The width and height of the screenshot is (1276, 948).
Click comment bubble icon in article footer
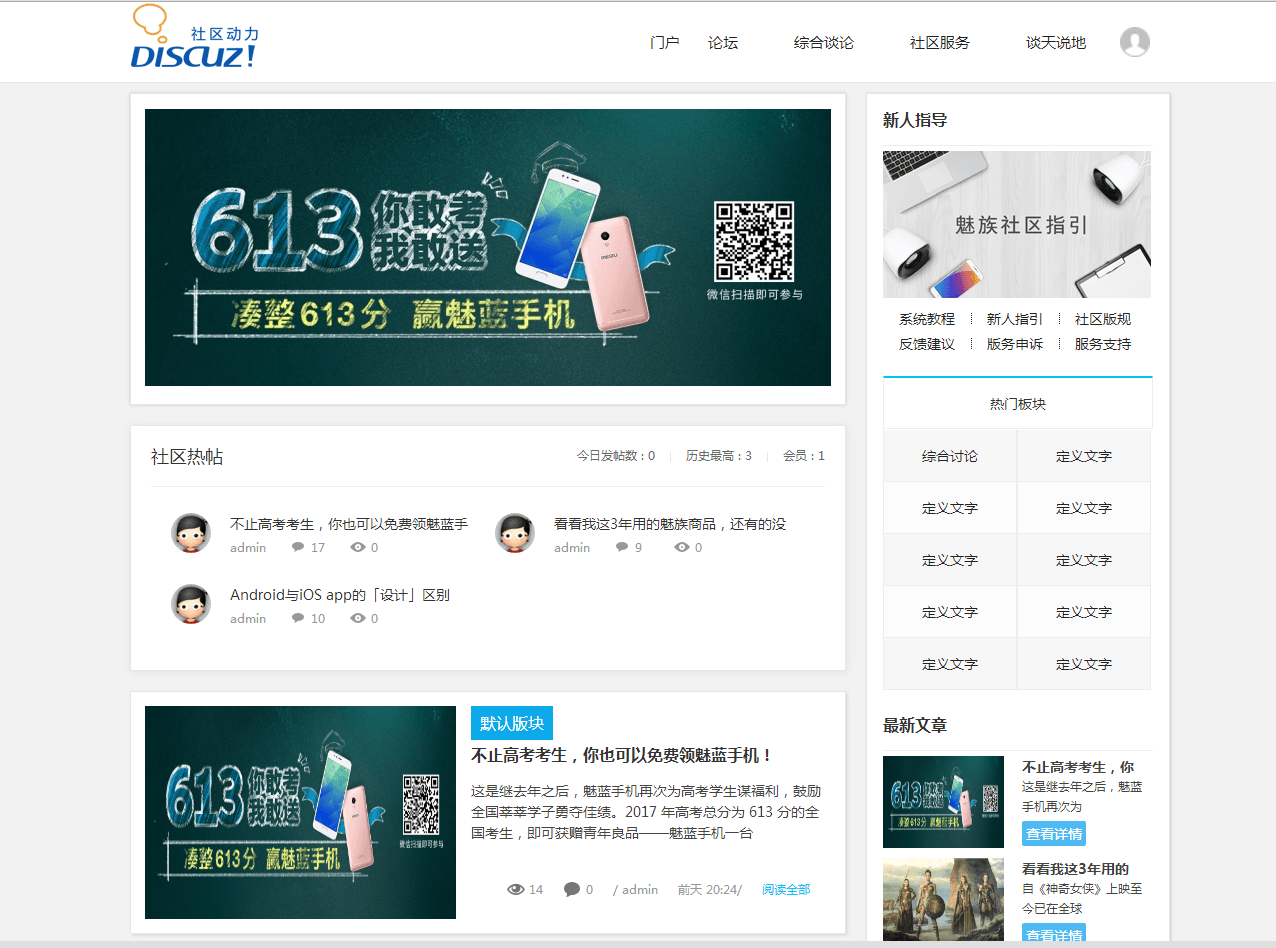click(572, 889)
